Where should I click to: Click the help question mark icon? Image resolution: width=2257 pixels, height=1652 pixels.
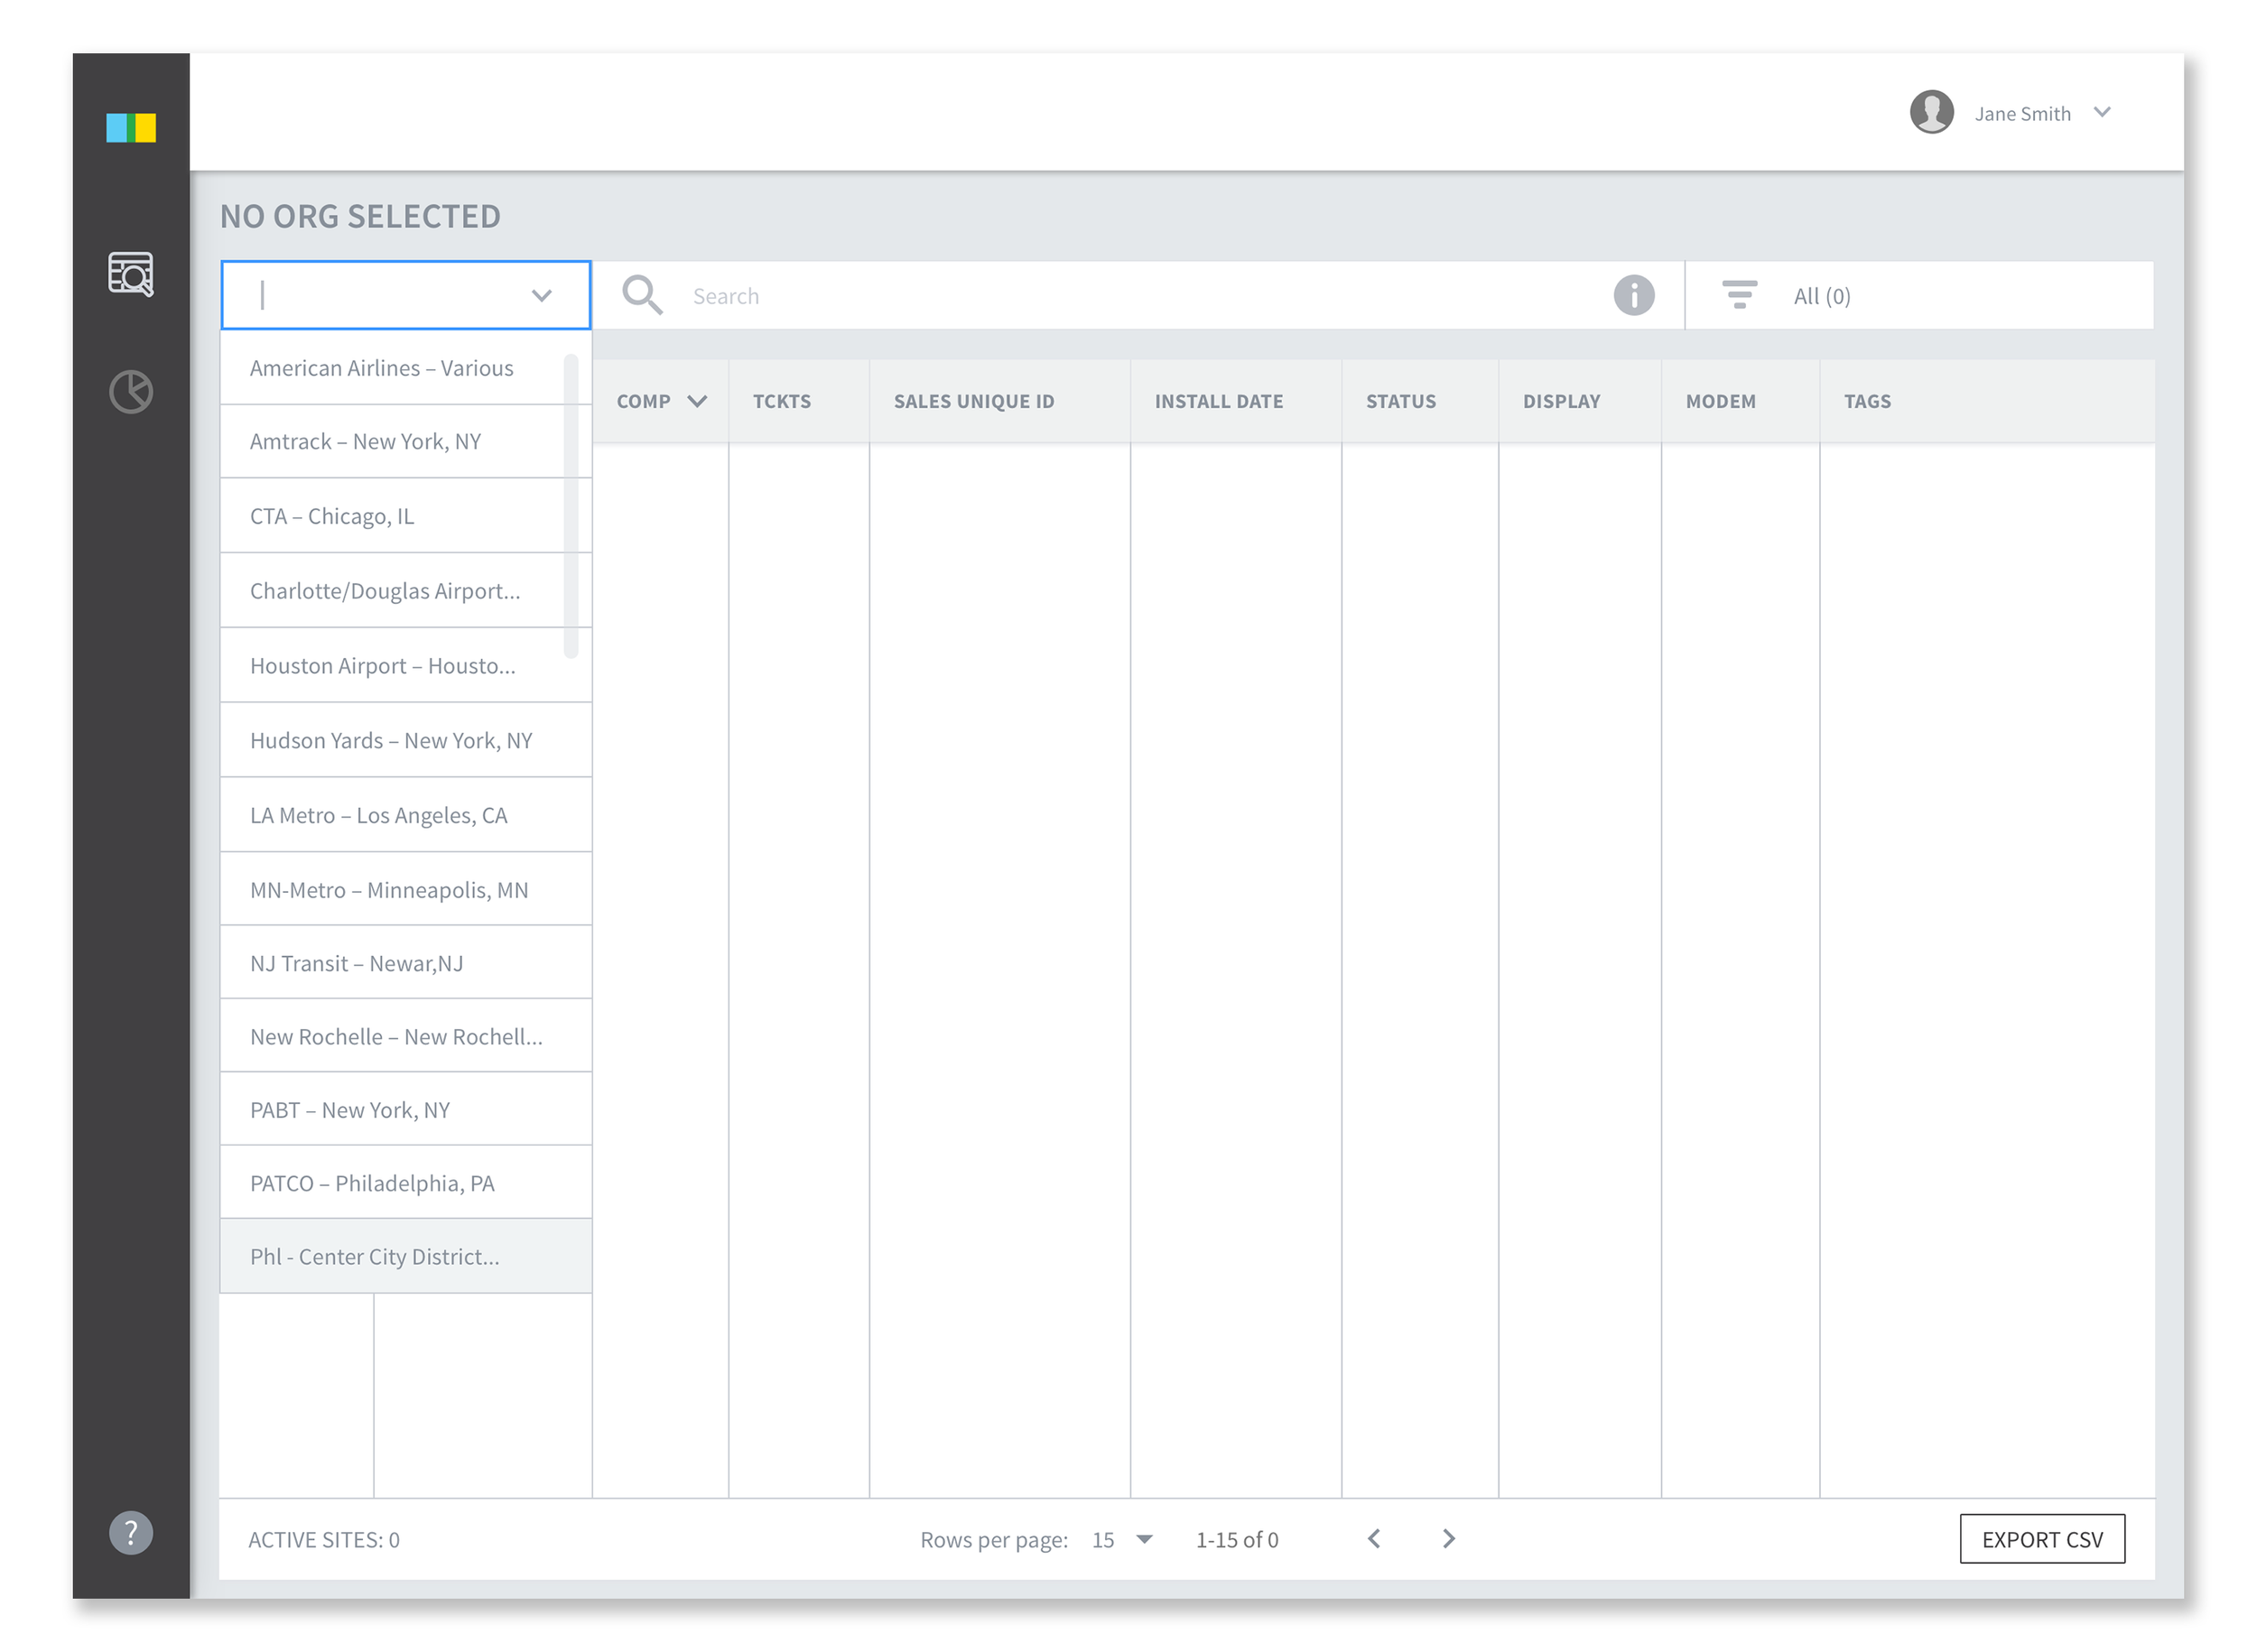[131, 1532]
